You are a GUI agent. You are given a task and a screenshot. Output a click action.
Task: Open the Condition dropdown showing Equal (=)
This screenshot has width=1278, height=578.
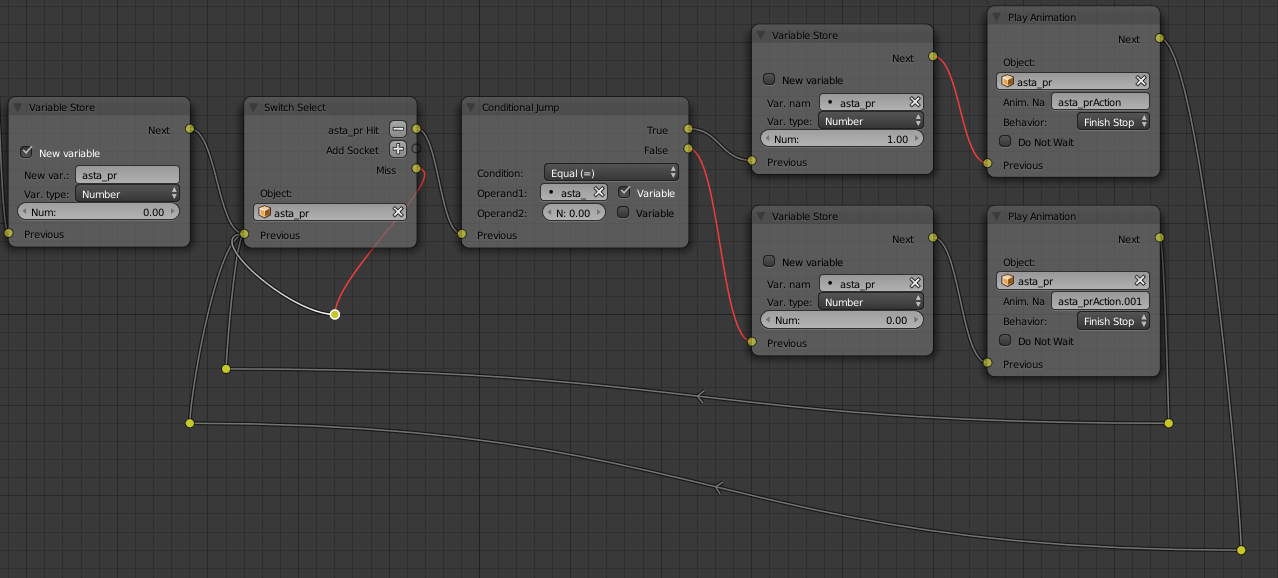610,171
